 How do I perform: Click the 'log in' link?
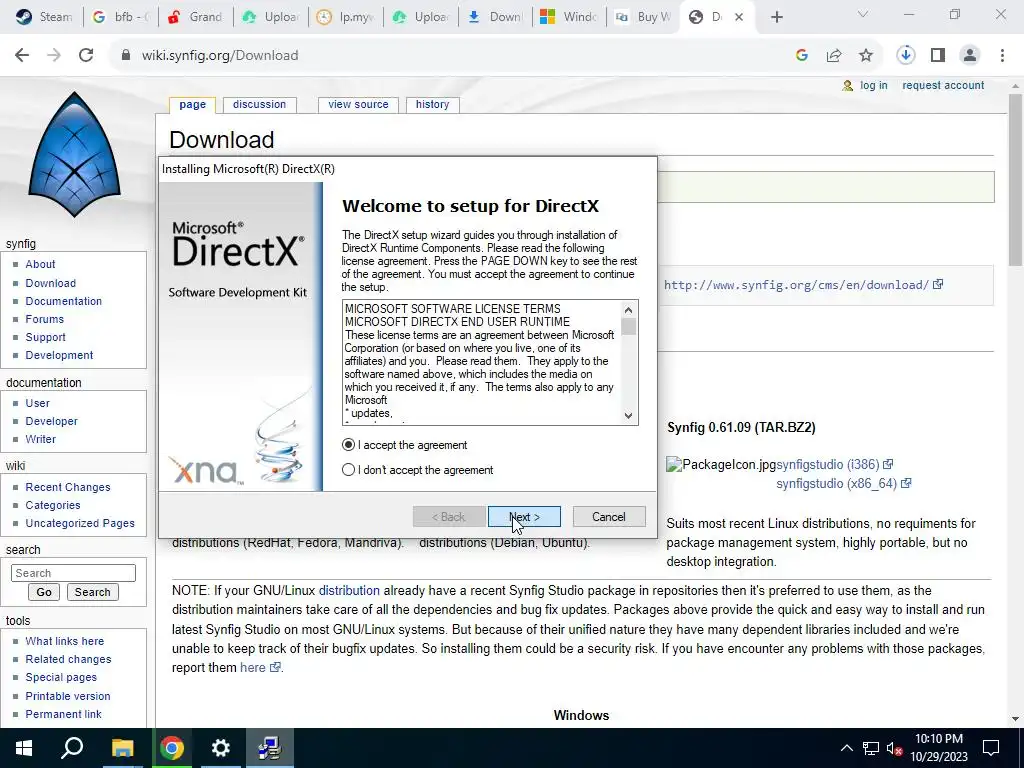873,86
